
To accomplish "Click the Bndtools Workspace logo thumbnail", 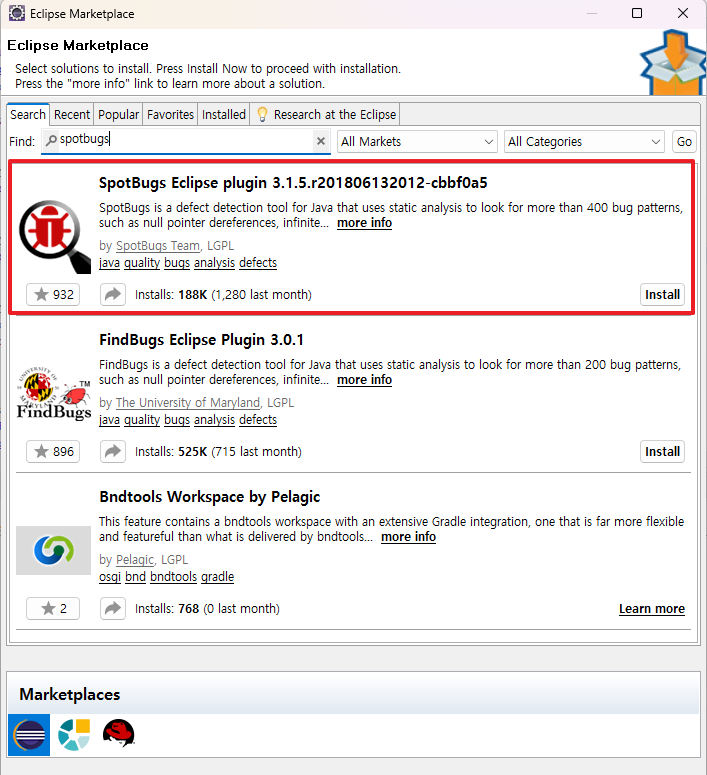I will point(53,550).
